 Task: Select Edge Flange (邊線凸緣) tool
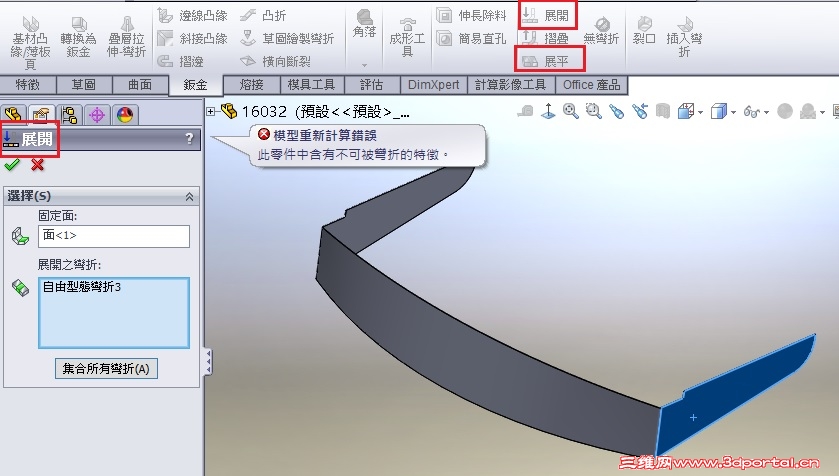point(193,16)
